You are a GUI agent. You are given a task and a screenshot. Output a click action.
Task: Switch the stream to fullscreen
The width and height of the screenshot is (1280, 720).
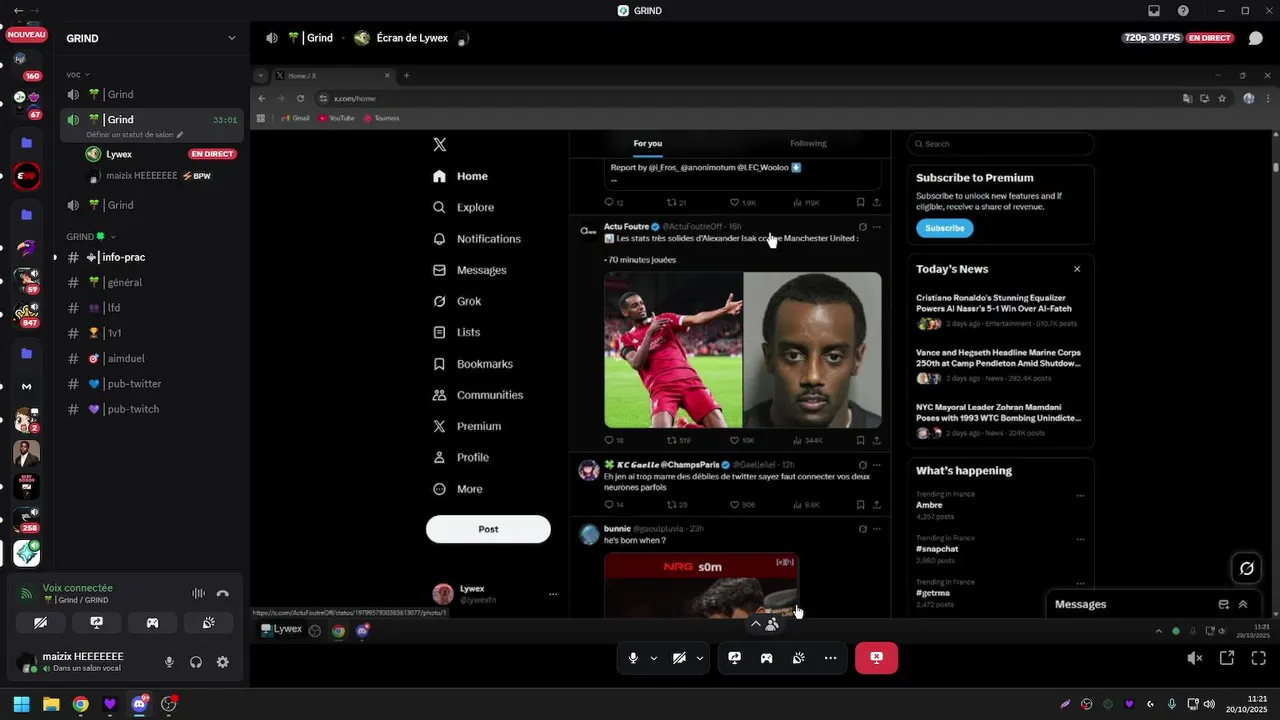click(1259, 658)
